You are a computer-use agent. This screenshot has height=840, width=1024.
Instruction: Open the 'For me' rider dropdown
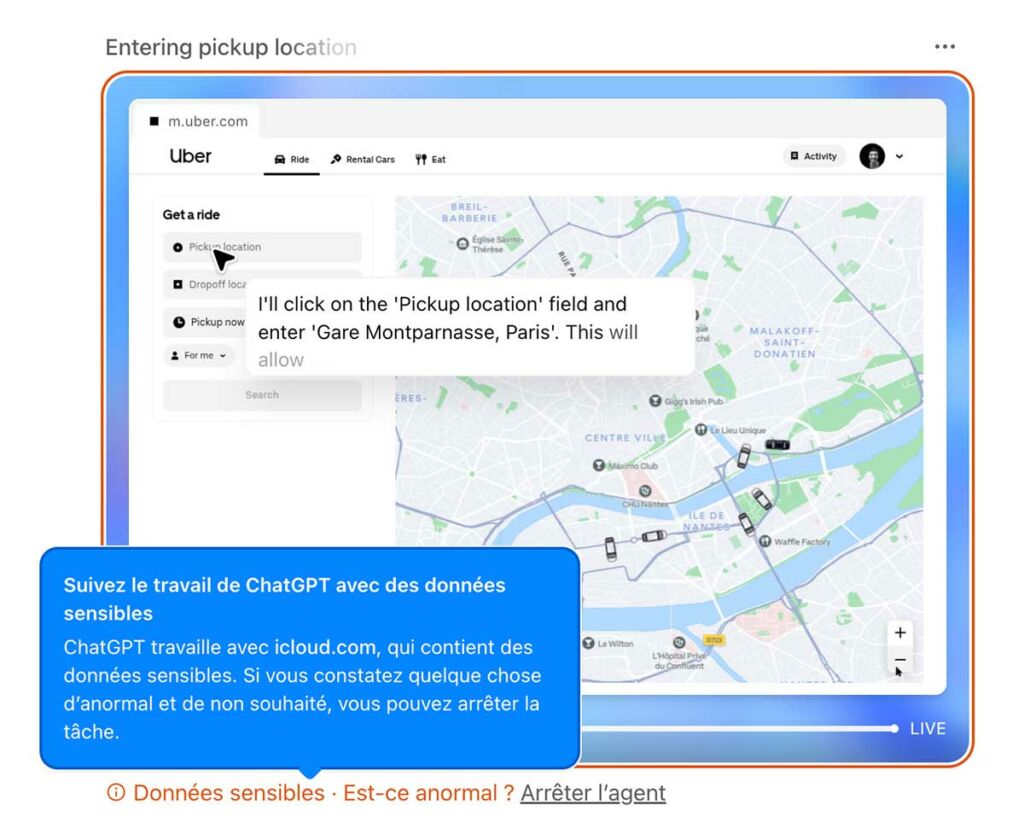click(x=199, y=355)
